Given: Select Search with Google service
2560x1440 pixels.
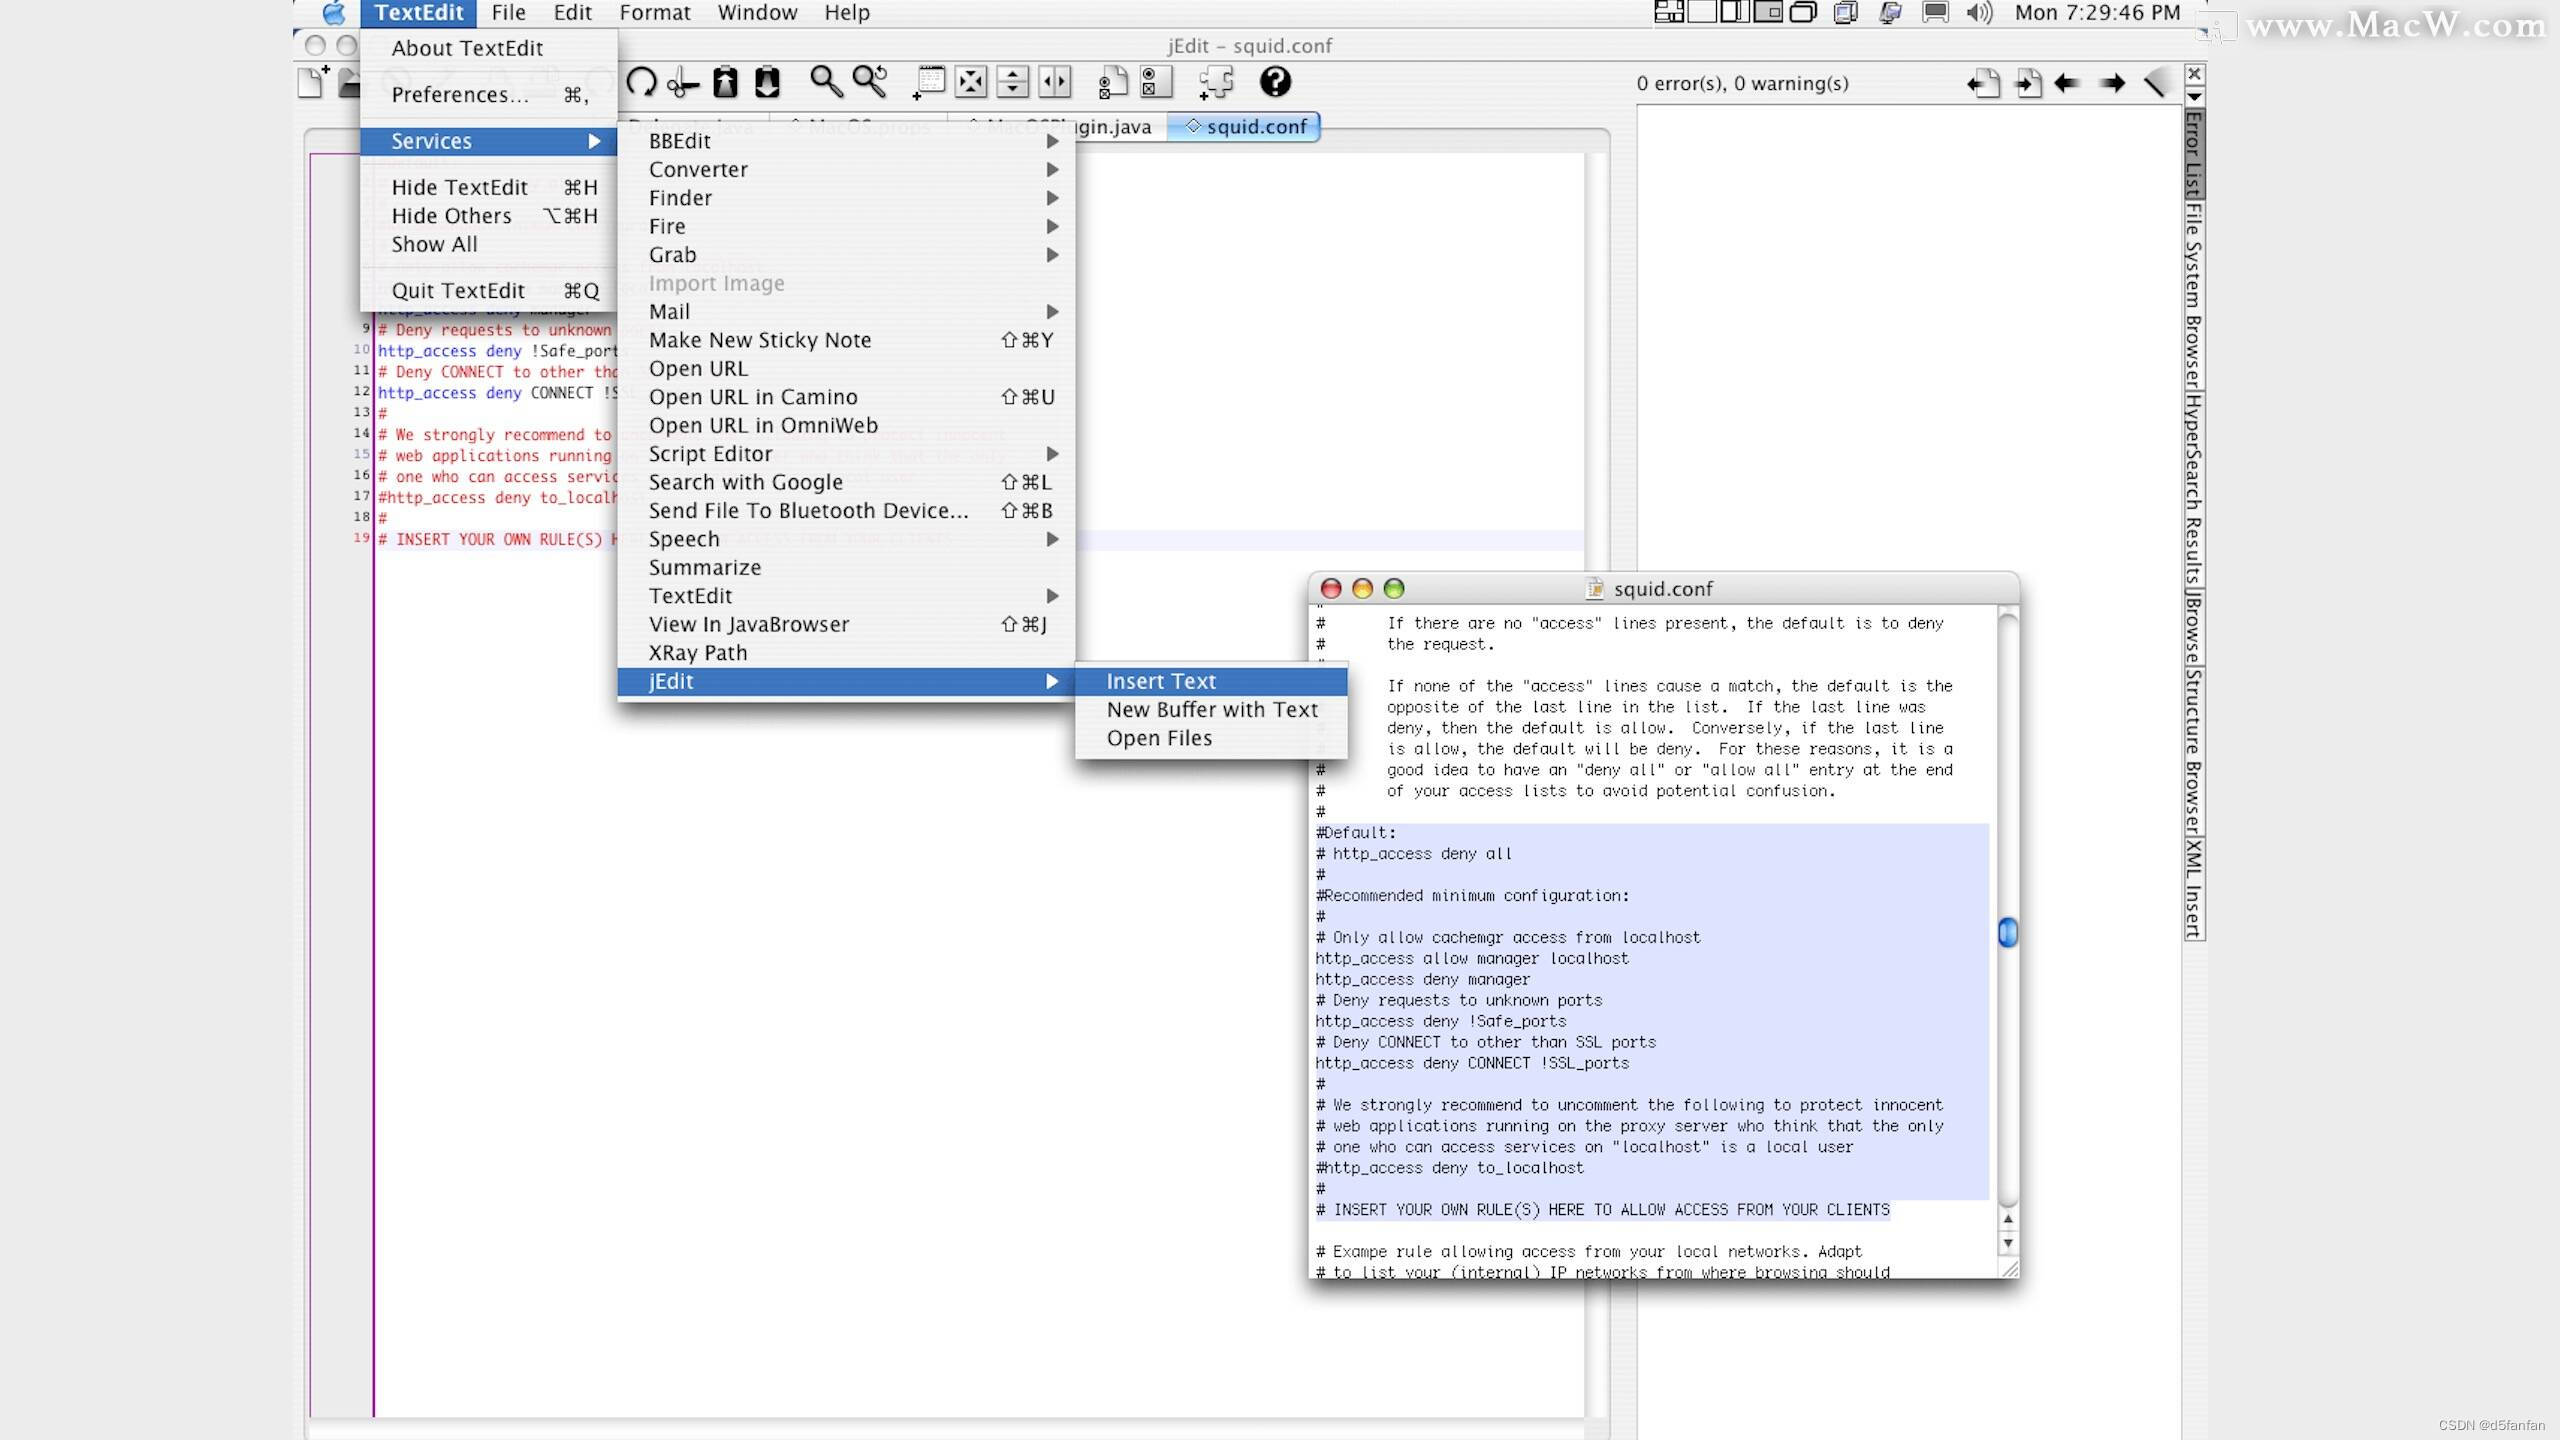Looking at the screenshot, I should pyautogui.click(x=746, y=482).
